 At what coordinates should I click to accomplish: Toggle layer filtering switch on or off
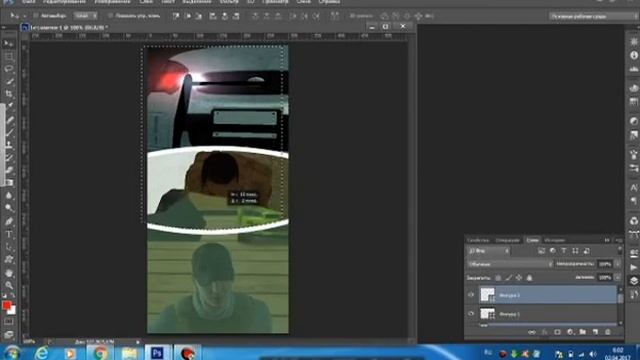point(619,250)
